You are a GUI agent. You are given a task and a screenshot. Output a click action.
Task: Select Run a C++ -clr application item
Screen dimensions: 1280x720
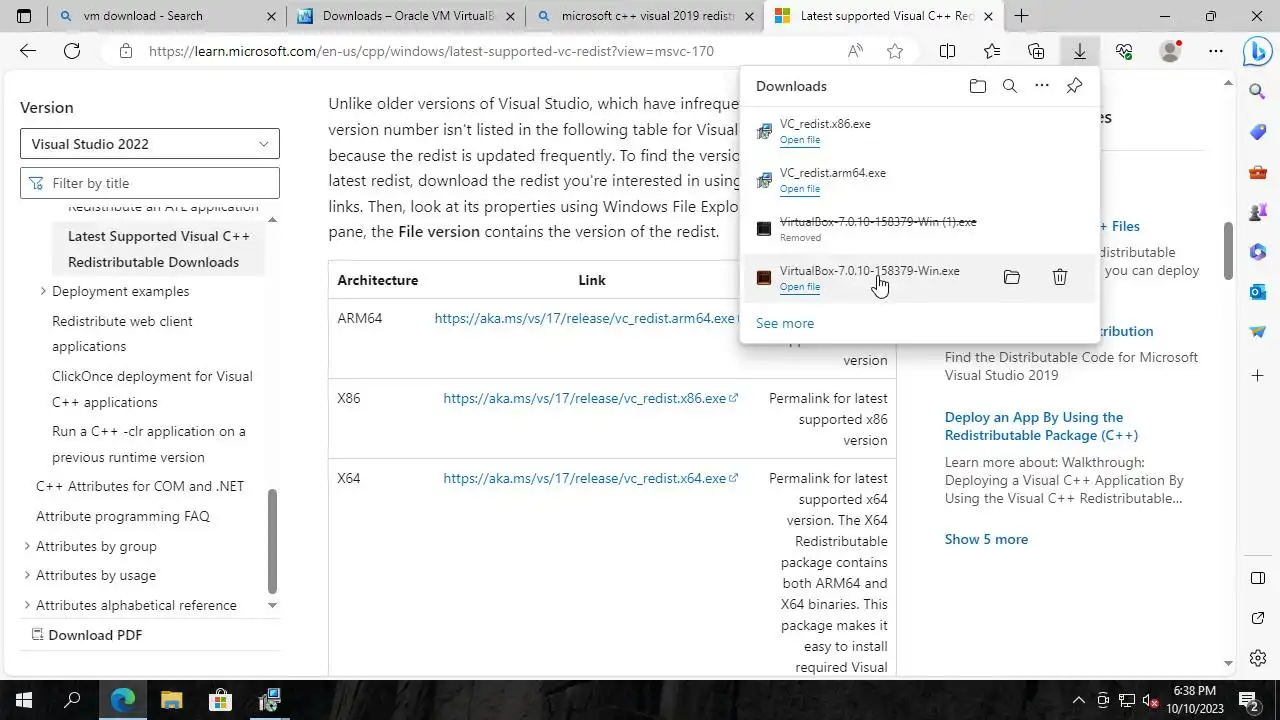(149, 444)
